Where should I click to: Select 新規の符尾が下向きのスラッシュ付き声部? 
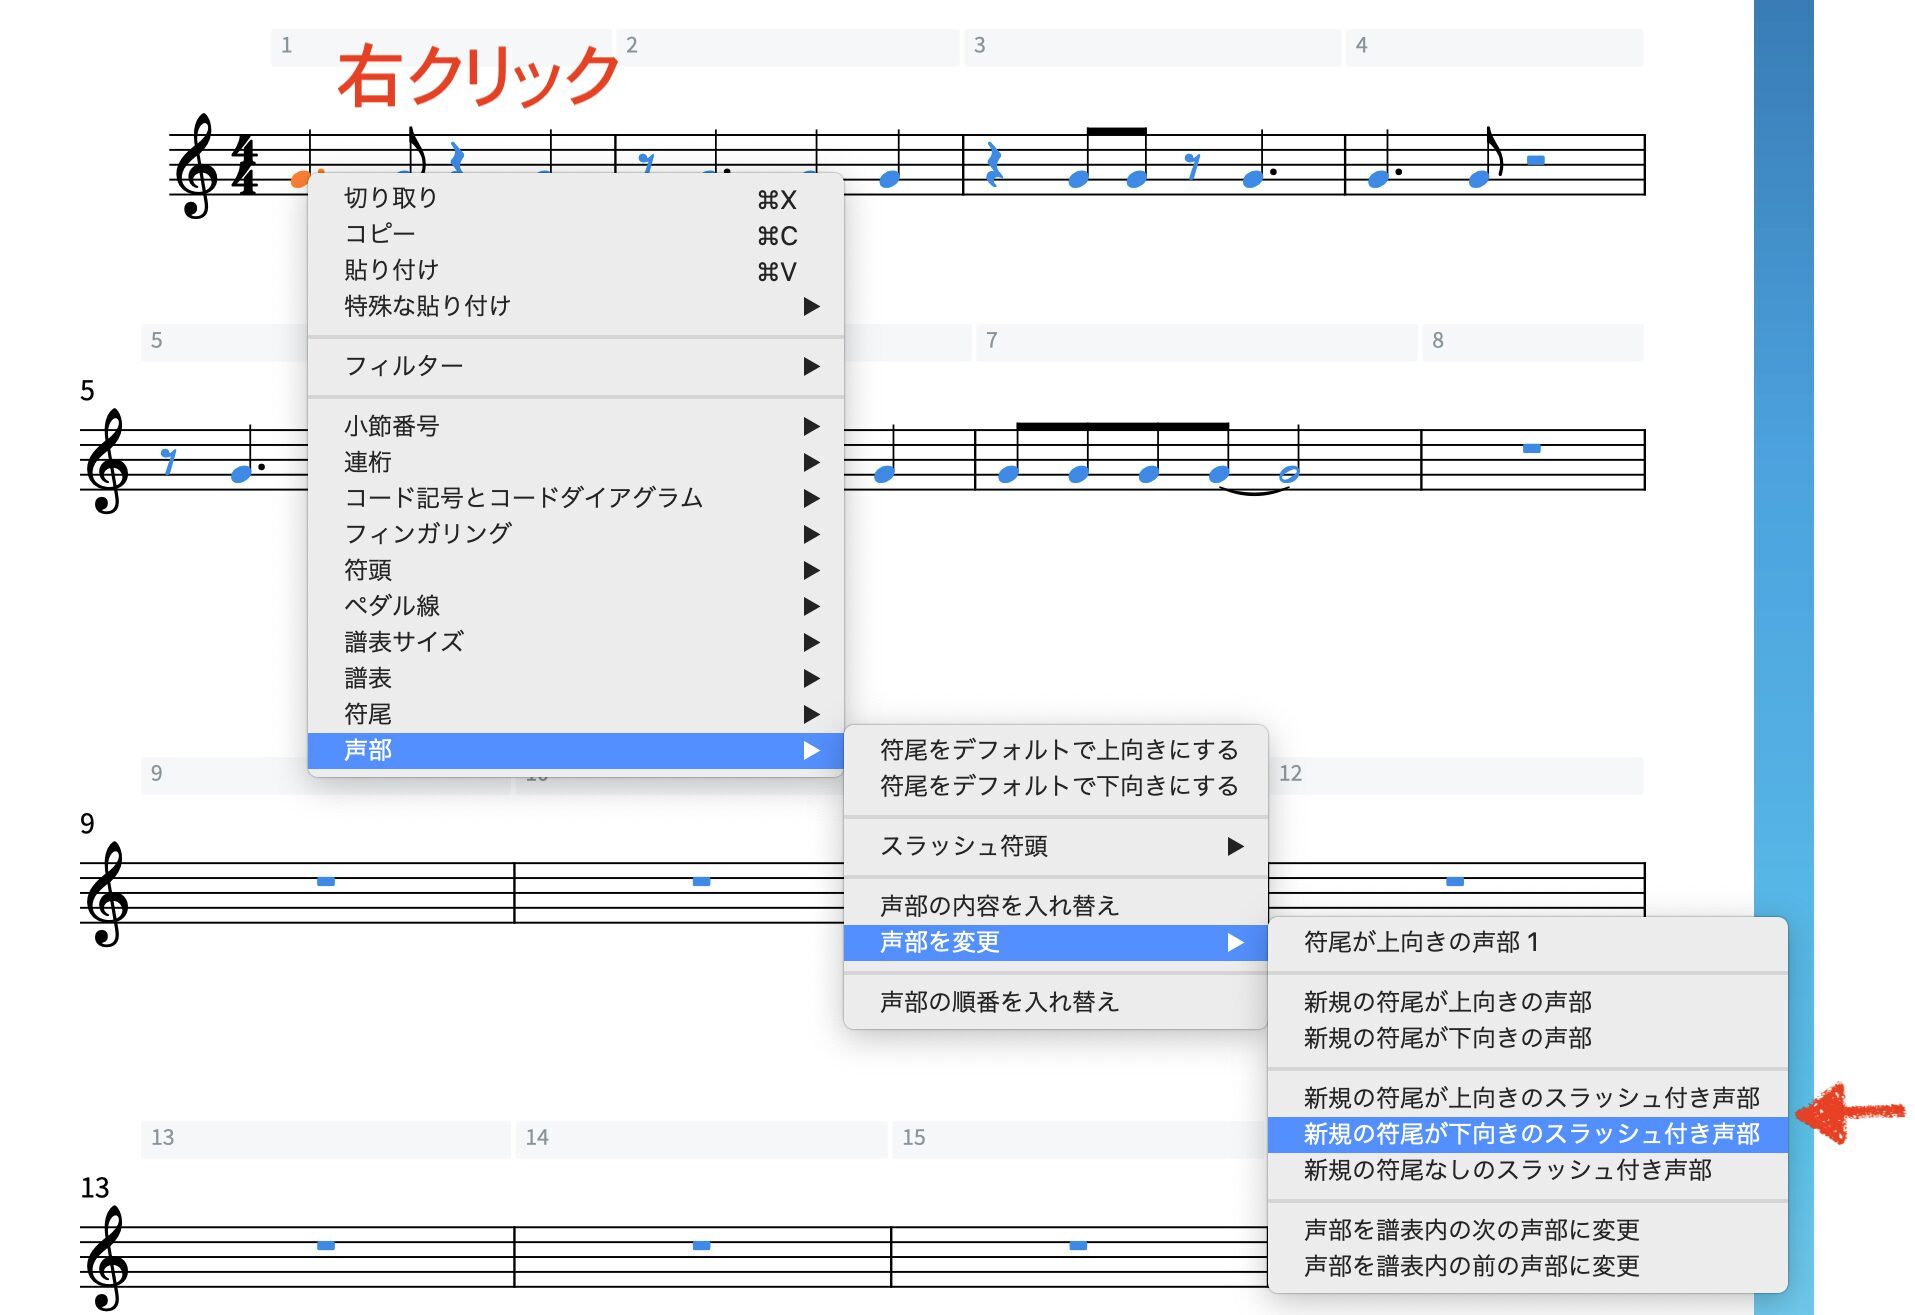click(x=1530, y=1134)
